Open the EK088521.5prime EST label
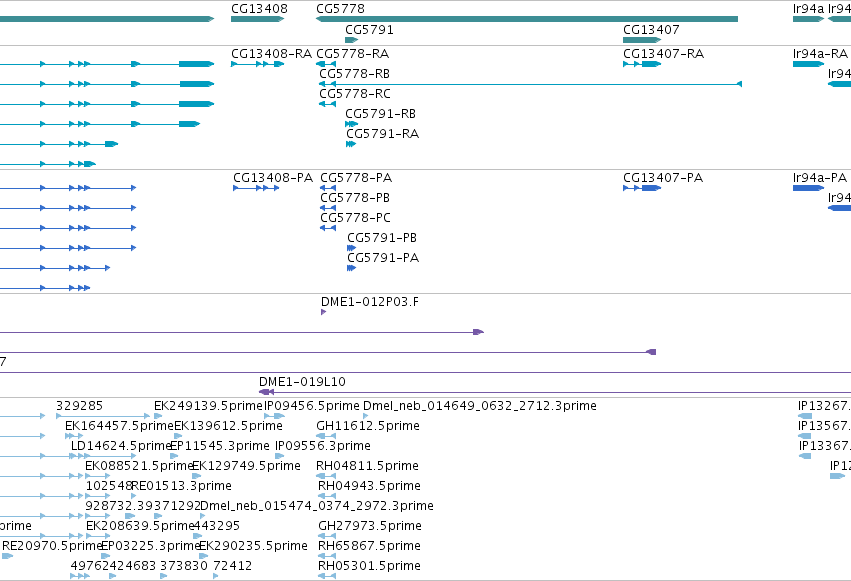Screen dimensions: 851x581 pos(139,466)
